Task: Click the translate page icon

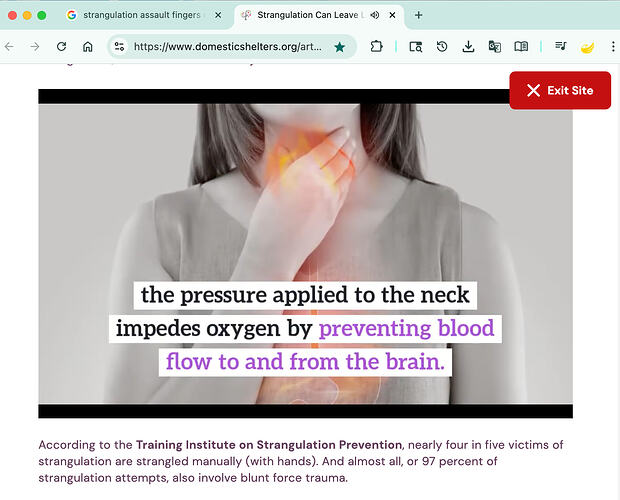Action: point(494,47)
